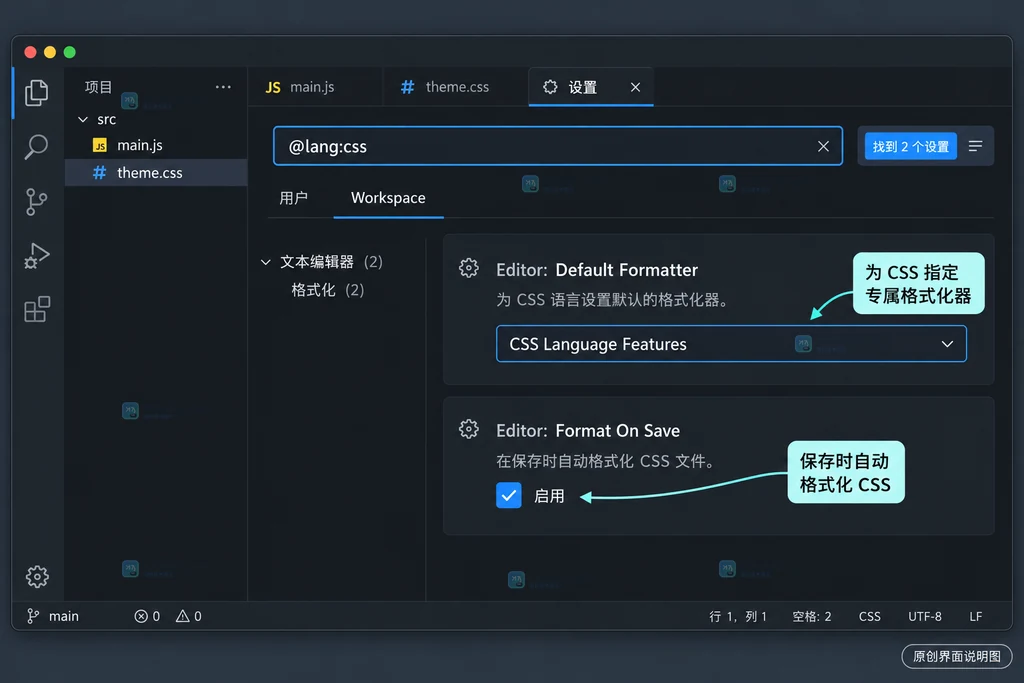The image size is (1024, 683).
Task: Click the Editor: Default Formatter title
Action: [597, 270]
